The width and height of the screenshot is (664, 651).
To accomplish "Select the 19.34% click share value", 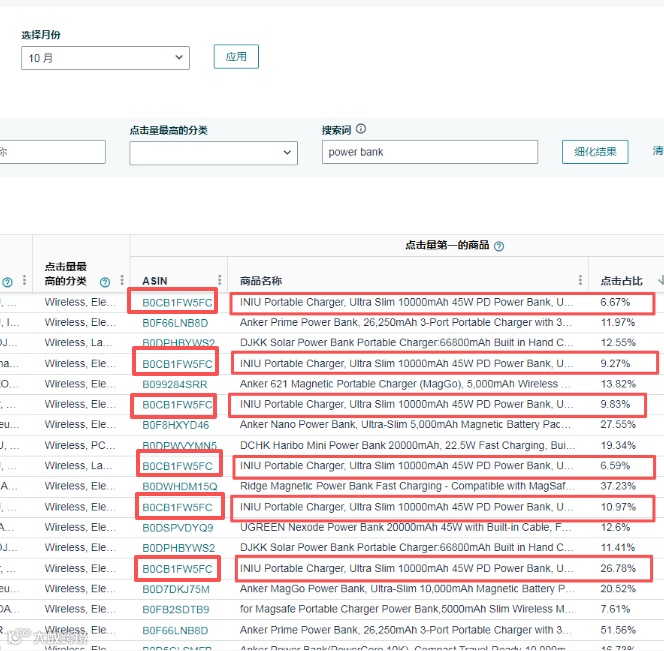I will (618, 446).
